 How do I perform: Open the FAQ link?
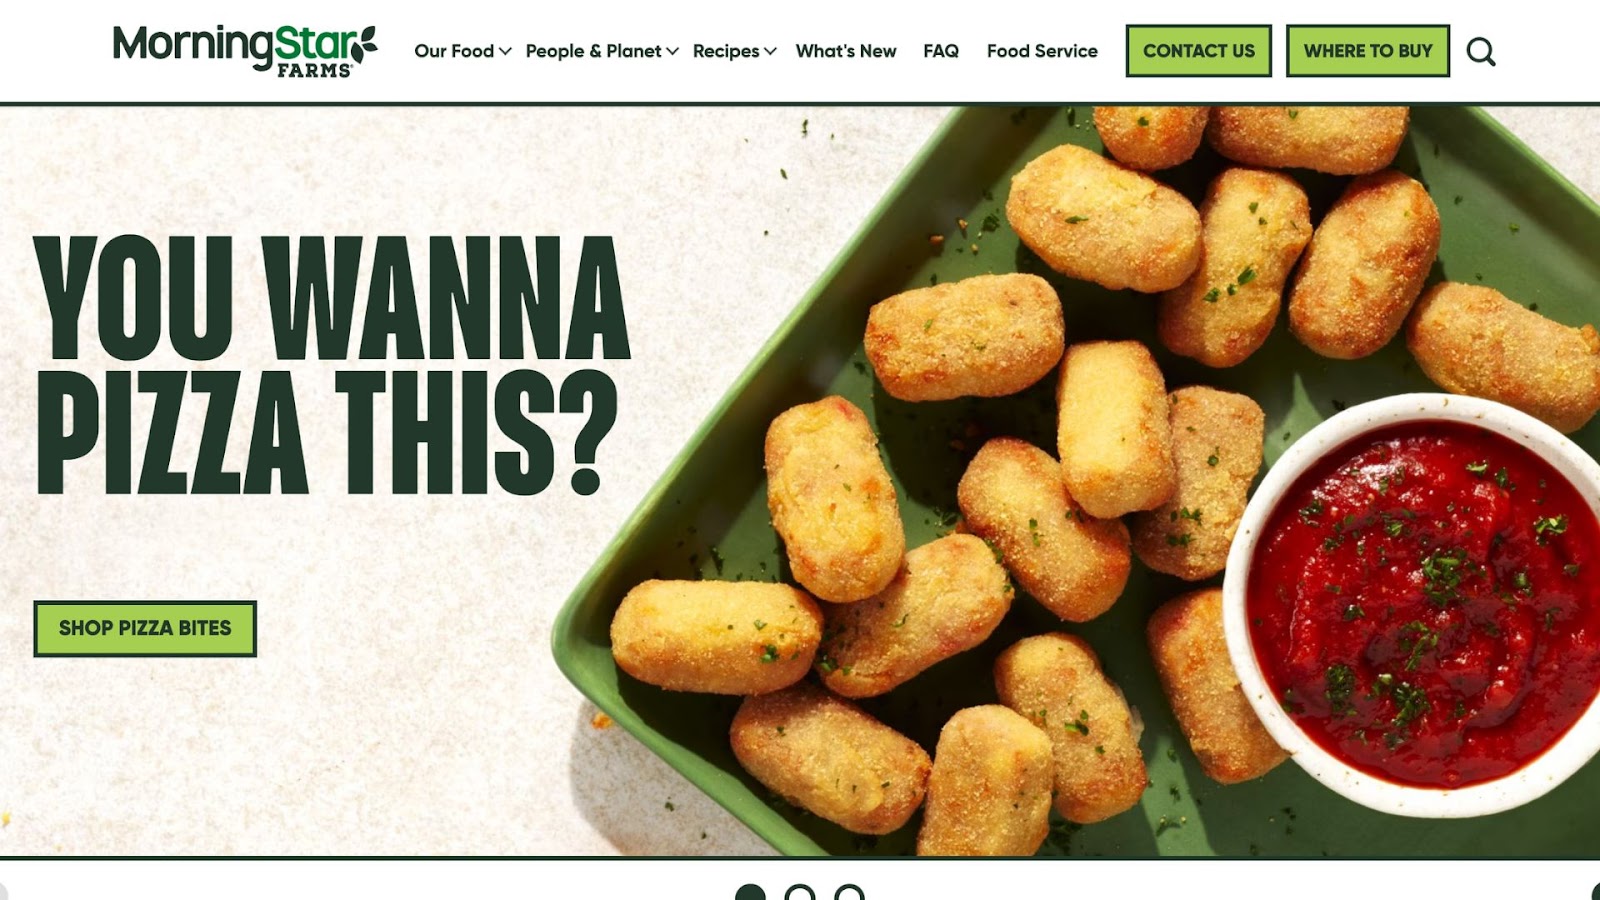941,51
